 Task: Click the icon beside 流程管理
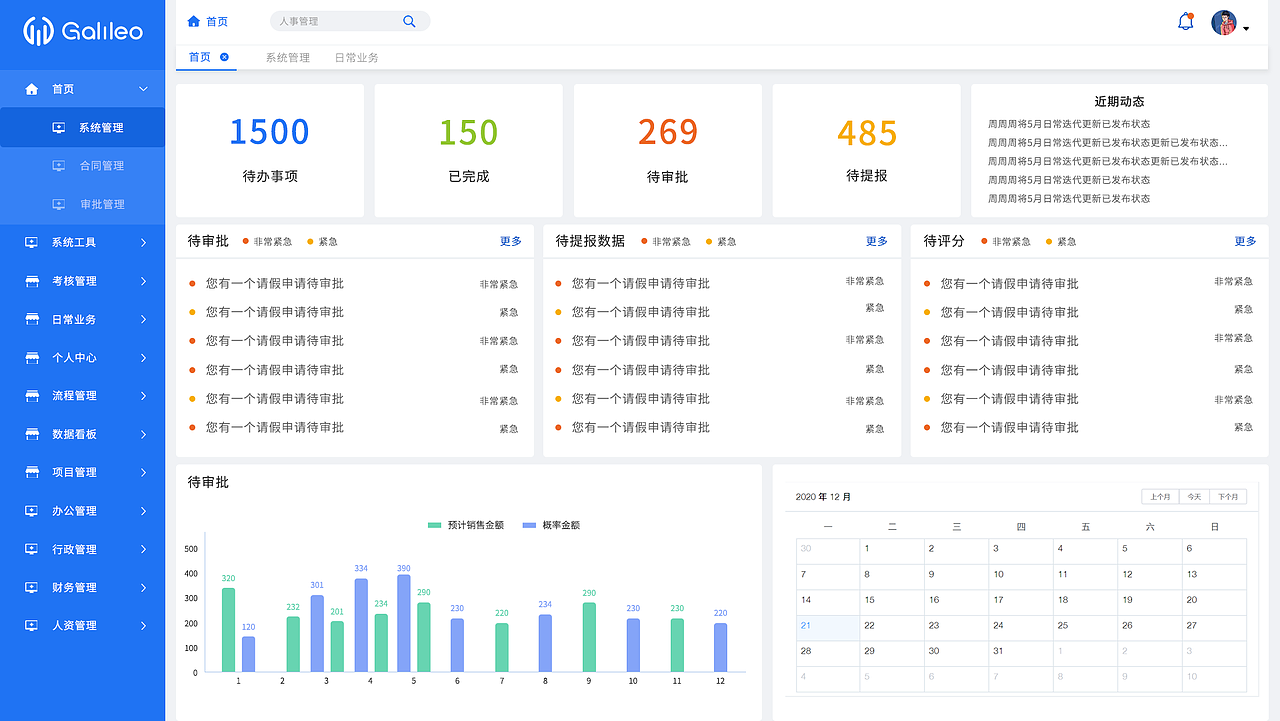tap(32, 396)
